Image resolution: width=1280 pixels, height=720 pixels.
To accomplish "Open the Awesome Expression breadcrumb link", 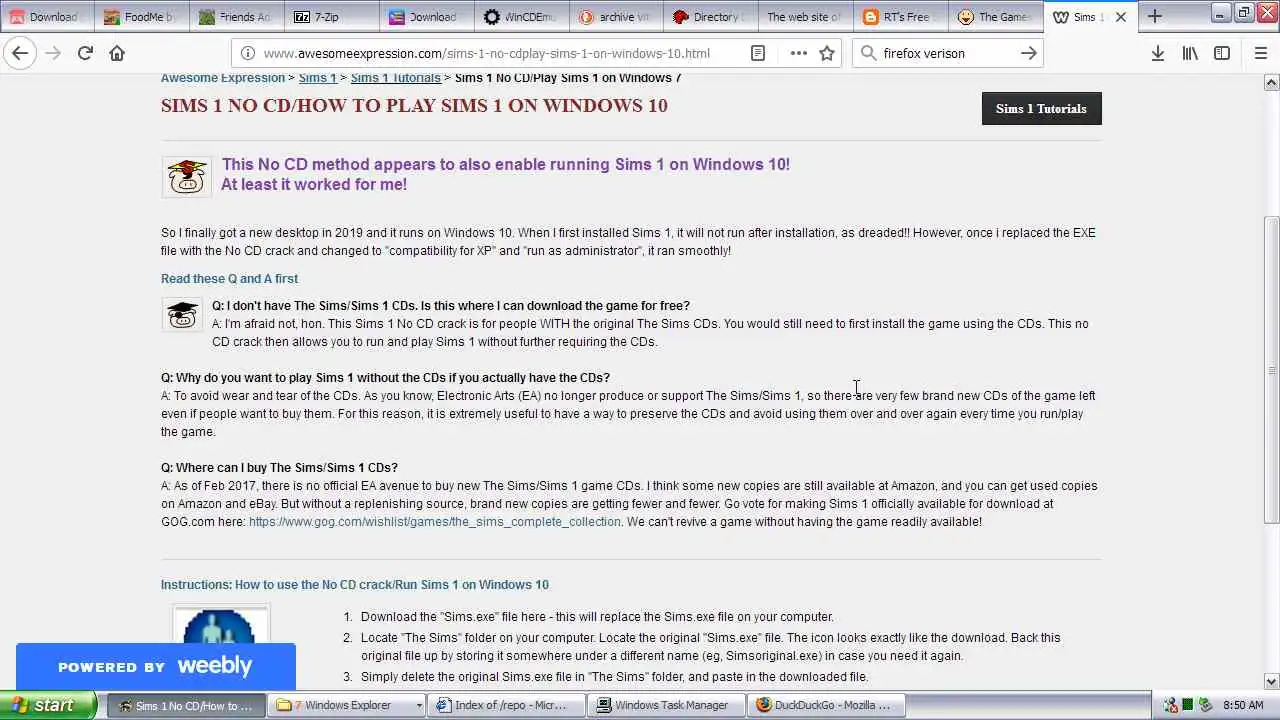I will [x=223, y=77].
